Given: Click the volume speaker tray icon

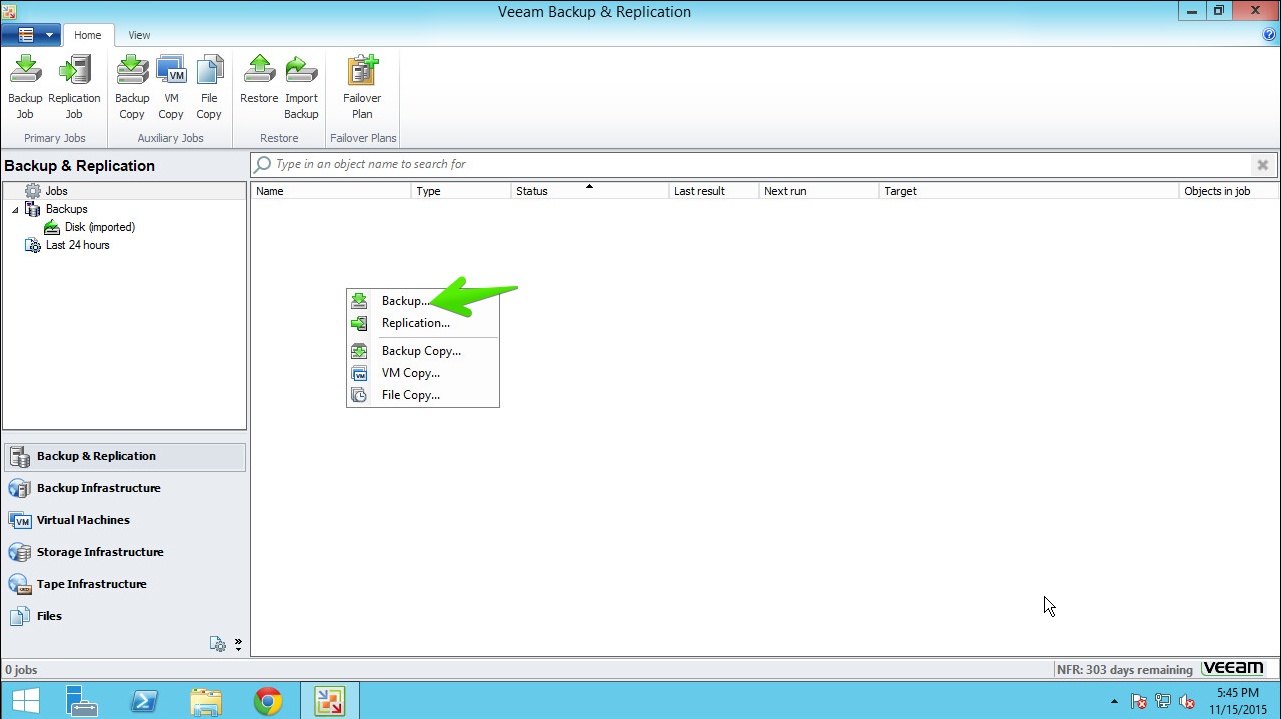Looking at the screenshot, I should [1187, 701].
